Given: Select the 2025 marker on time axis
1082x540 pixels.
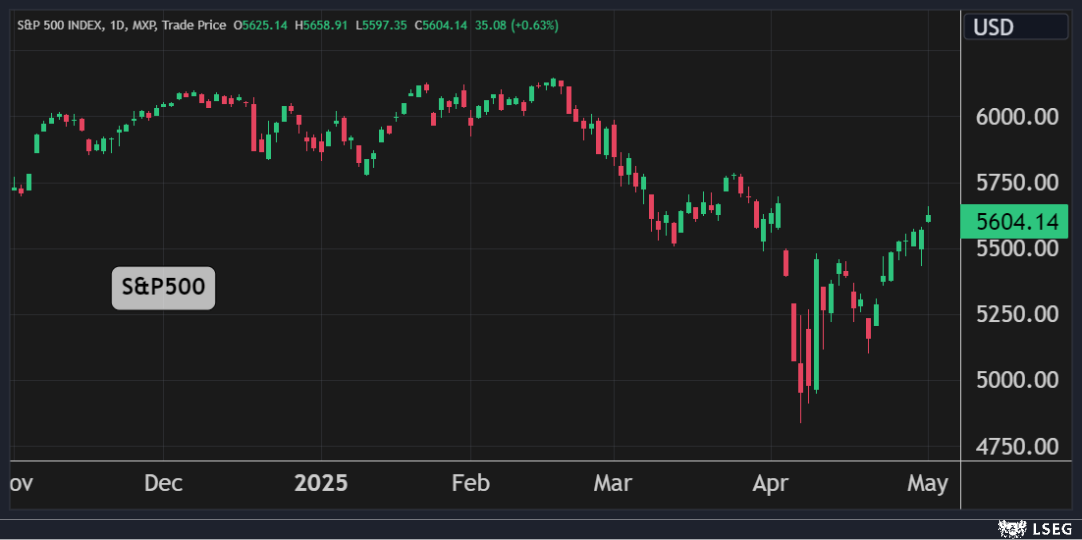Looking at the screenshot, I should point(321,483).
